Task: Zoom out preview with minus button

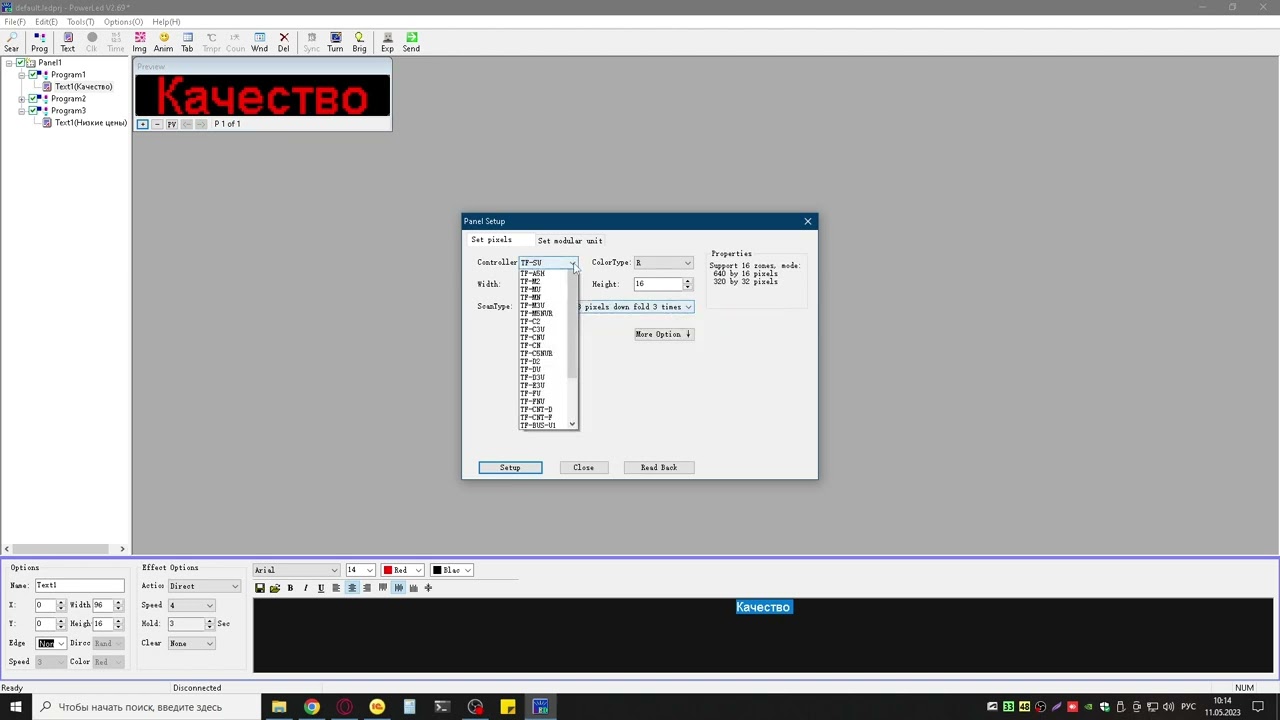Action: click(157, 124)
